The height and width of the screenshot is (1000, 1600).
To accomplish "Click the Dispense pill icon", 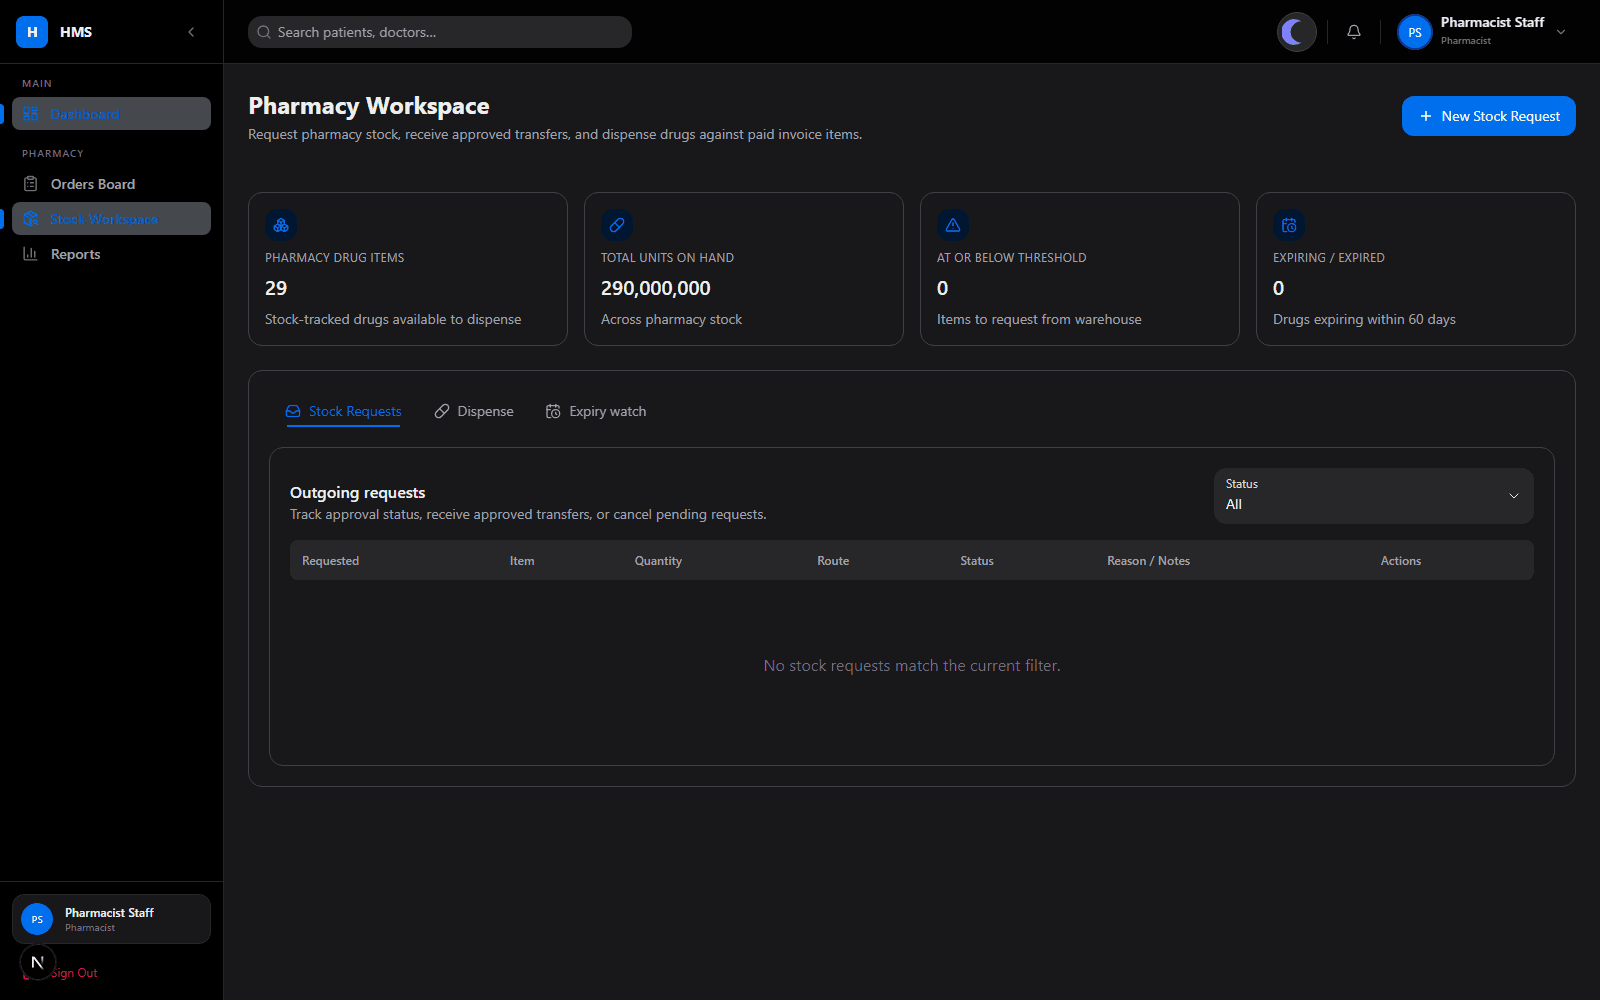I will click(x=442, y=411).
